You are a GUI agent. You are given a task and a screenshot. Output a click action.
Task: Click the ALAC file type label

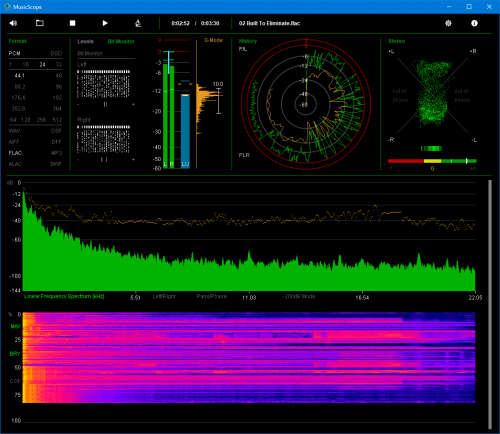pyautogui.click(x=15, y=164)
